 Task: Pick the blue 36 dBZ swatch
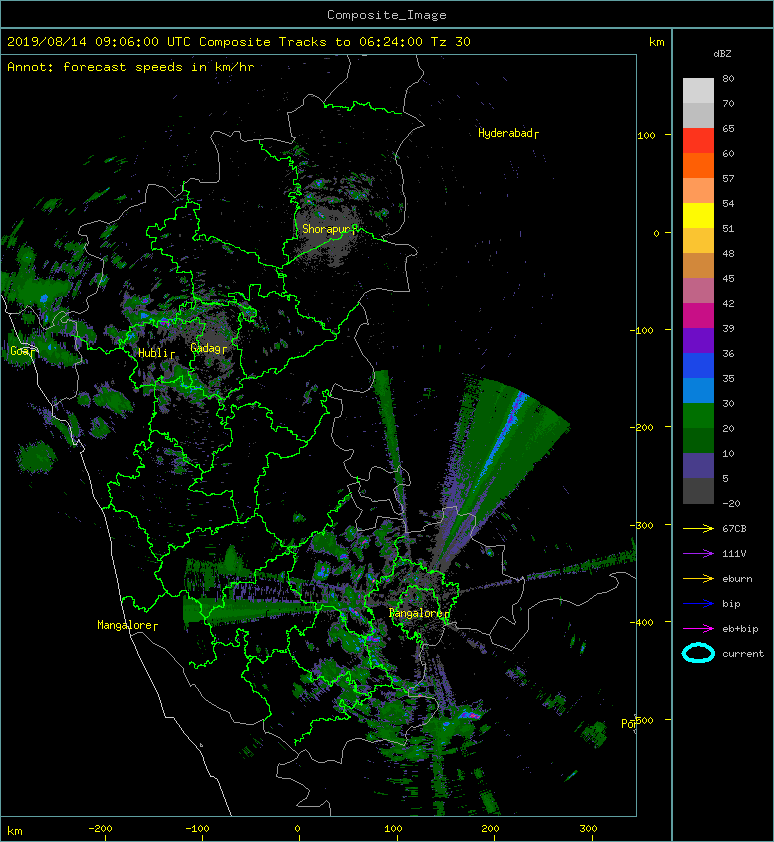(698, 365)
